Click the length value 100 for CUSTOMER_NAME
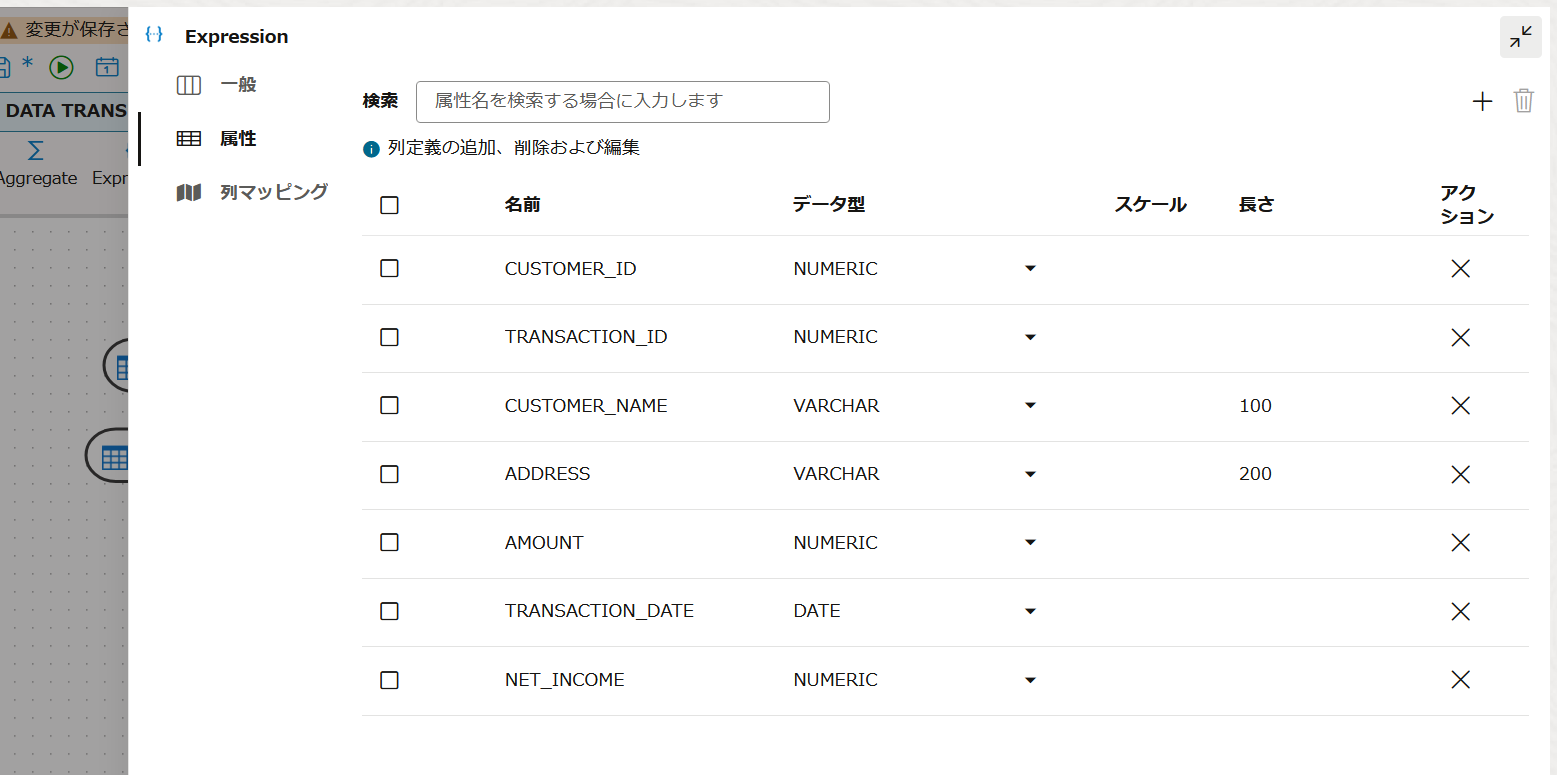 tap(1255, 406)
